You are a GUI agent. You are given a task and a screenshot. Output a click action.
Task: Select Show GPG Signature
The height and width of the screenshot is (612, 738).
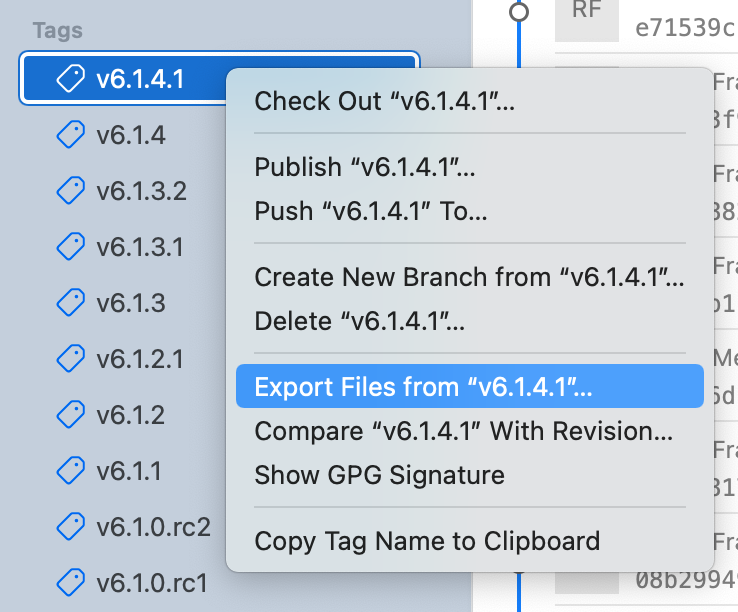tap(379, 475)
